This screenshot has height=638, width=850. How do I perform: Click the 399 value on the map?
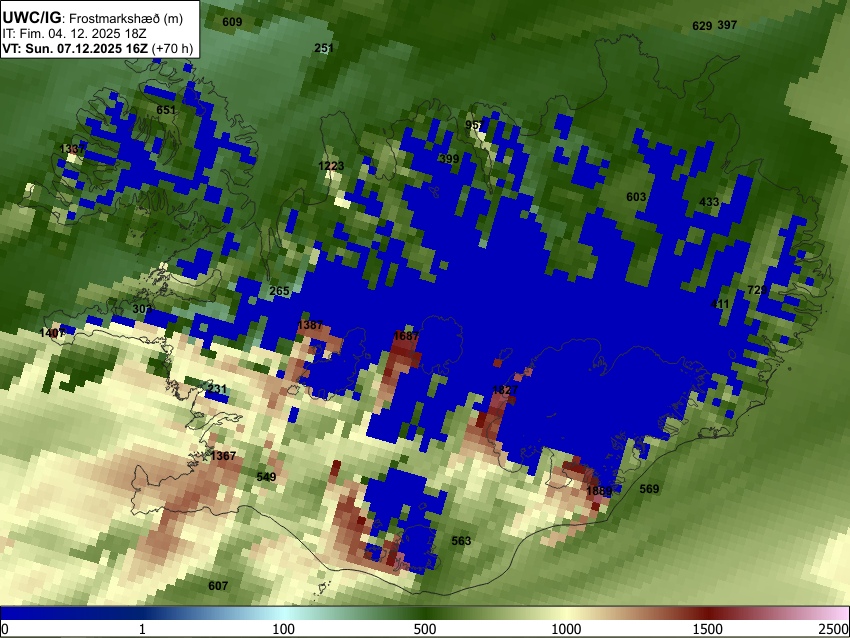(449, 159)
